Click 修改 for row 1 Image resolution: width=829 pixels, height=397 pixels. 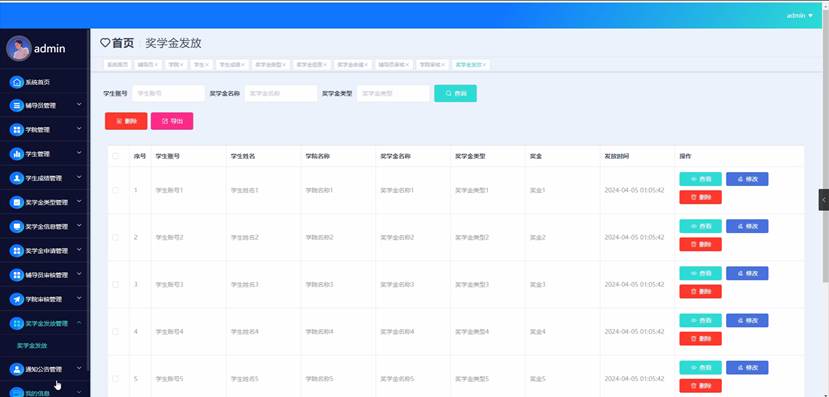point(747,179)
